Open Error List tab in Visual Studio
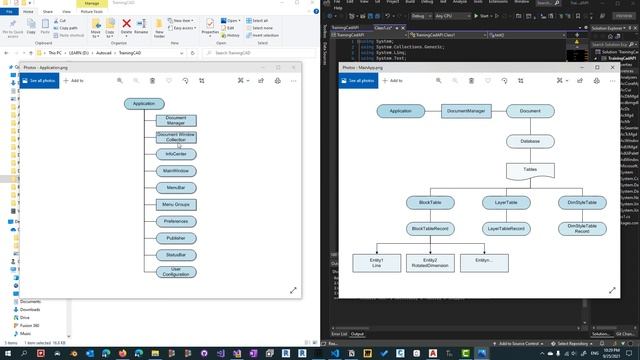Image resolution: width=640 pixels, height=360 pixels. tap(339, 334)
